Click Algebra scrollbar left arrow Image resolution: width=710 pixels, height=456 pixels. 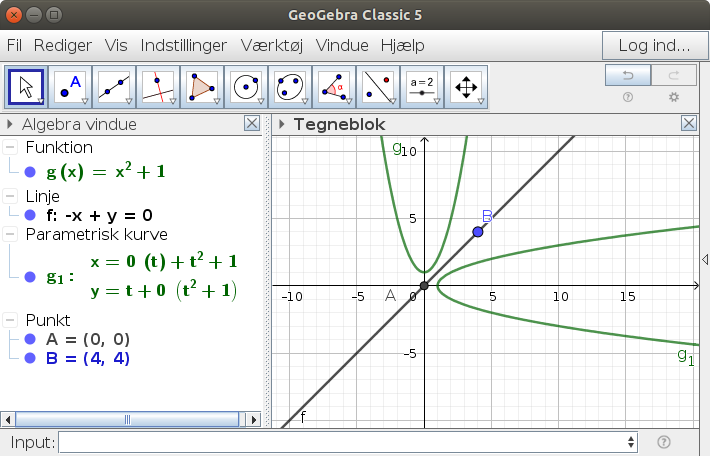click(8, 419)
